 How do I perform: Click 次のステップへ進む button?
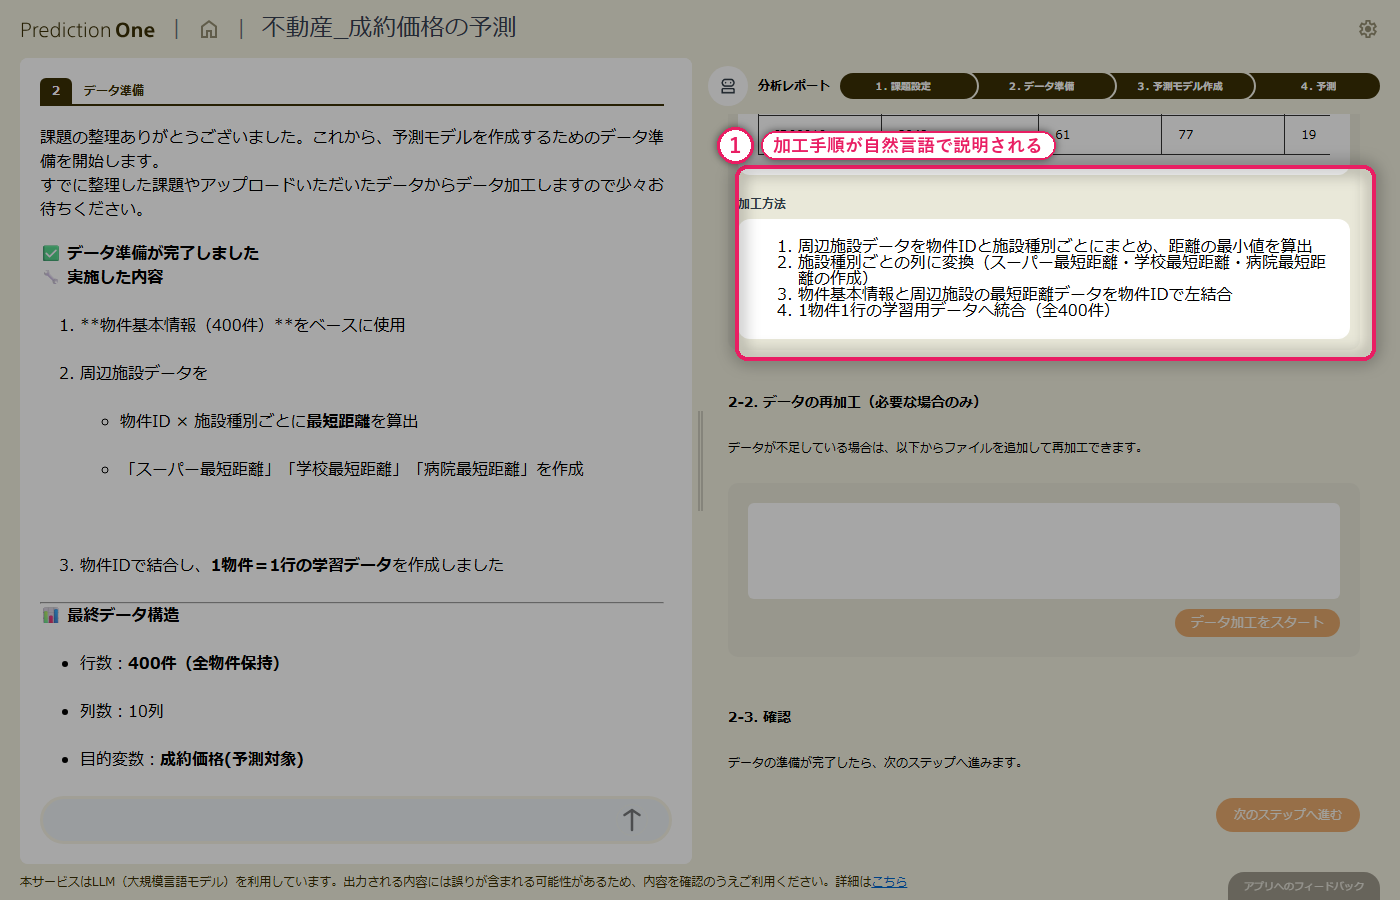(x=1288, y=815)
